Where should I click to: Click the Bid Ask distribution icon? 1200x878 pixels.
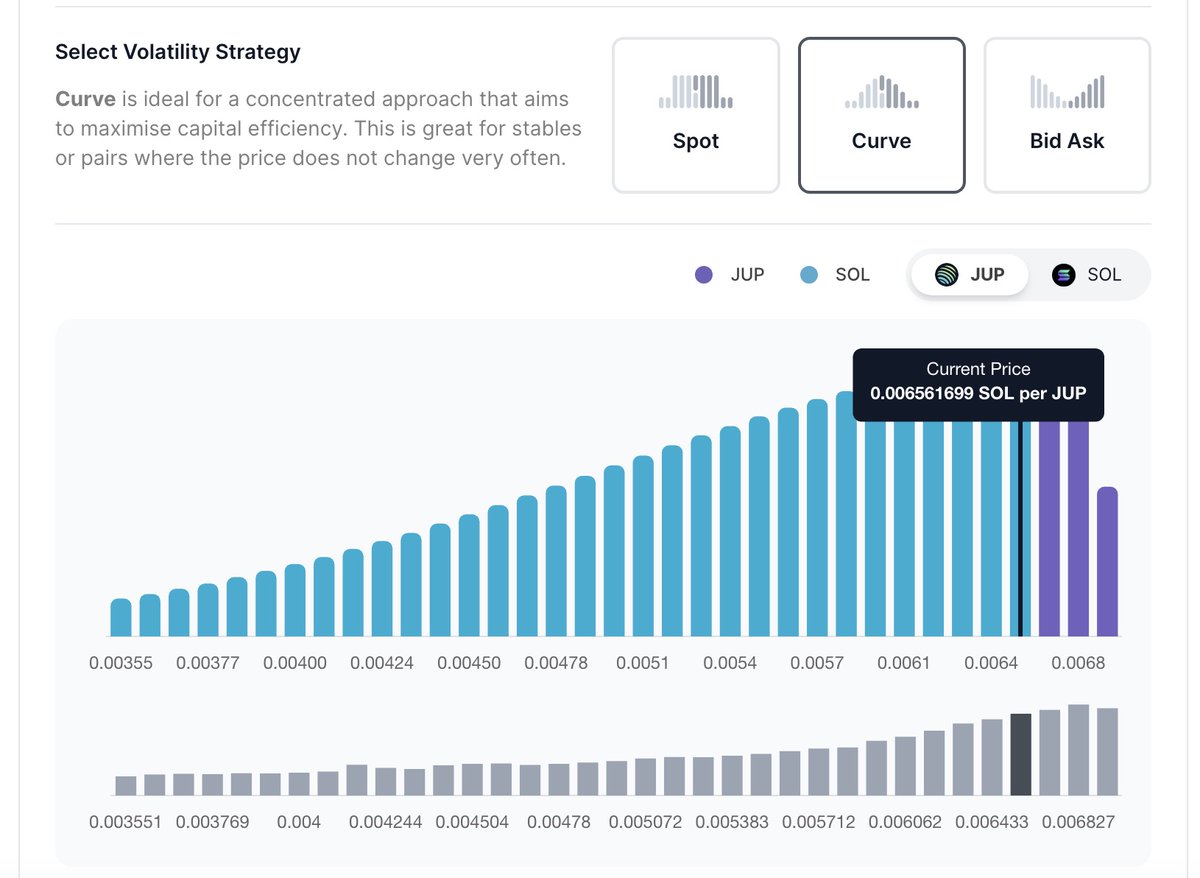point(1067,92)
